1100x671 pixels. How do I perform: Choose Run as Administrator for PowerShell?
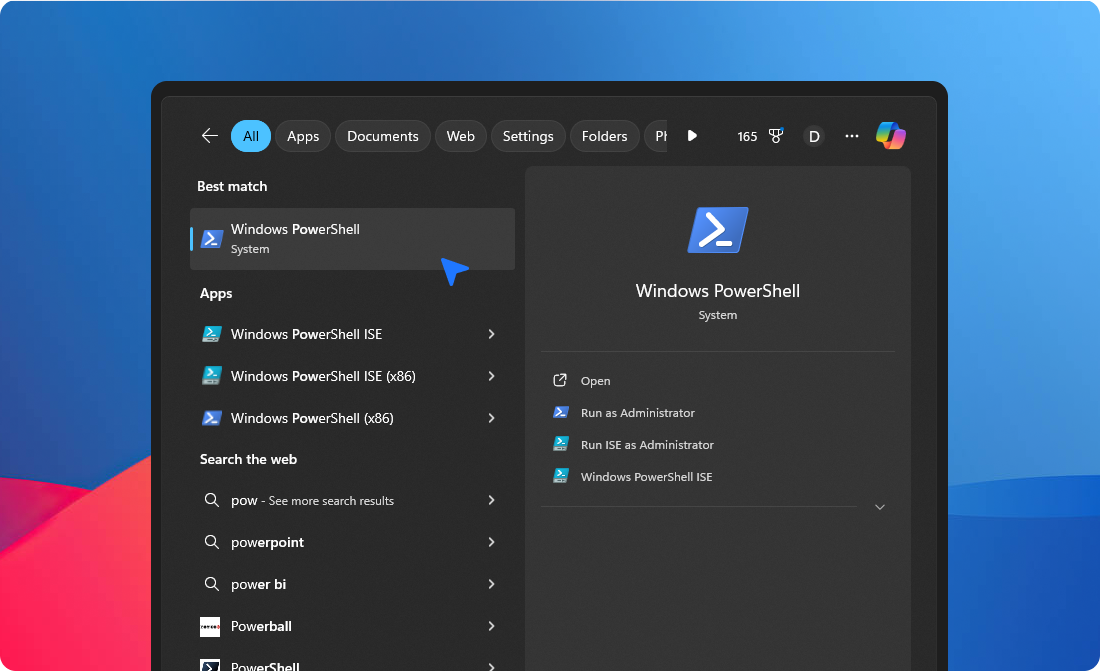click(637, 413)
